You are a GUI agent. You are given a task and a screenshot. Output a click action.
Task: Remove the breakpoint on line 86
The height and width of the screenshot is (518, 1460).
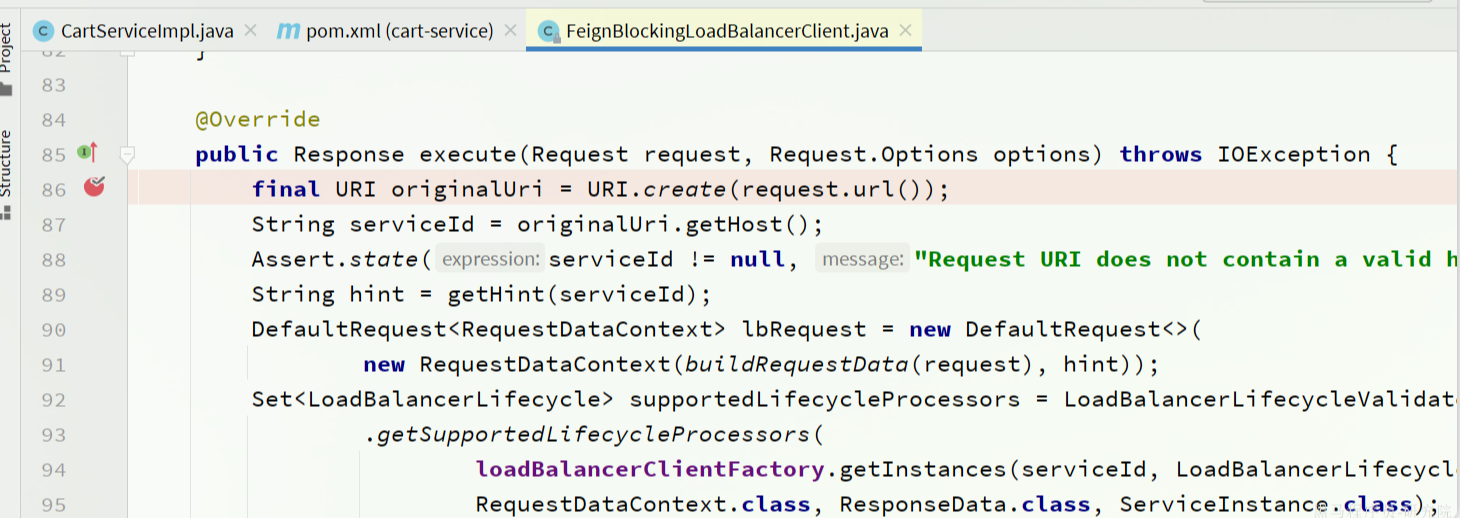click(94, 186)
